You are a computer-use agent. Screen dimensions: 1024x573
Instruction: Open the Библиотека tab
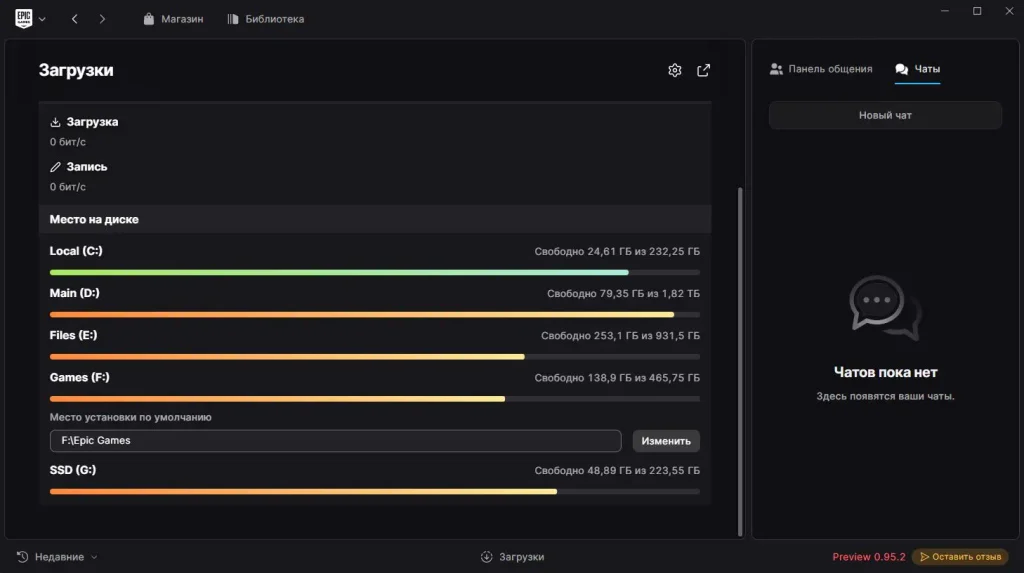pos(266,19)
